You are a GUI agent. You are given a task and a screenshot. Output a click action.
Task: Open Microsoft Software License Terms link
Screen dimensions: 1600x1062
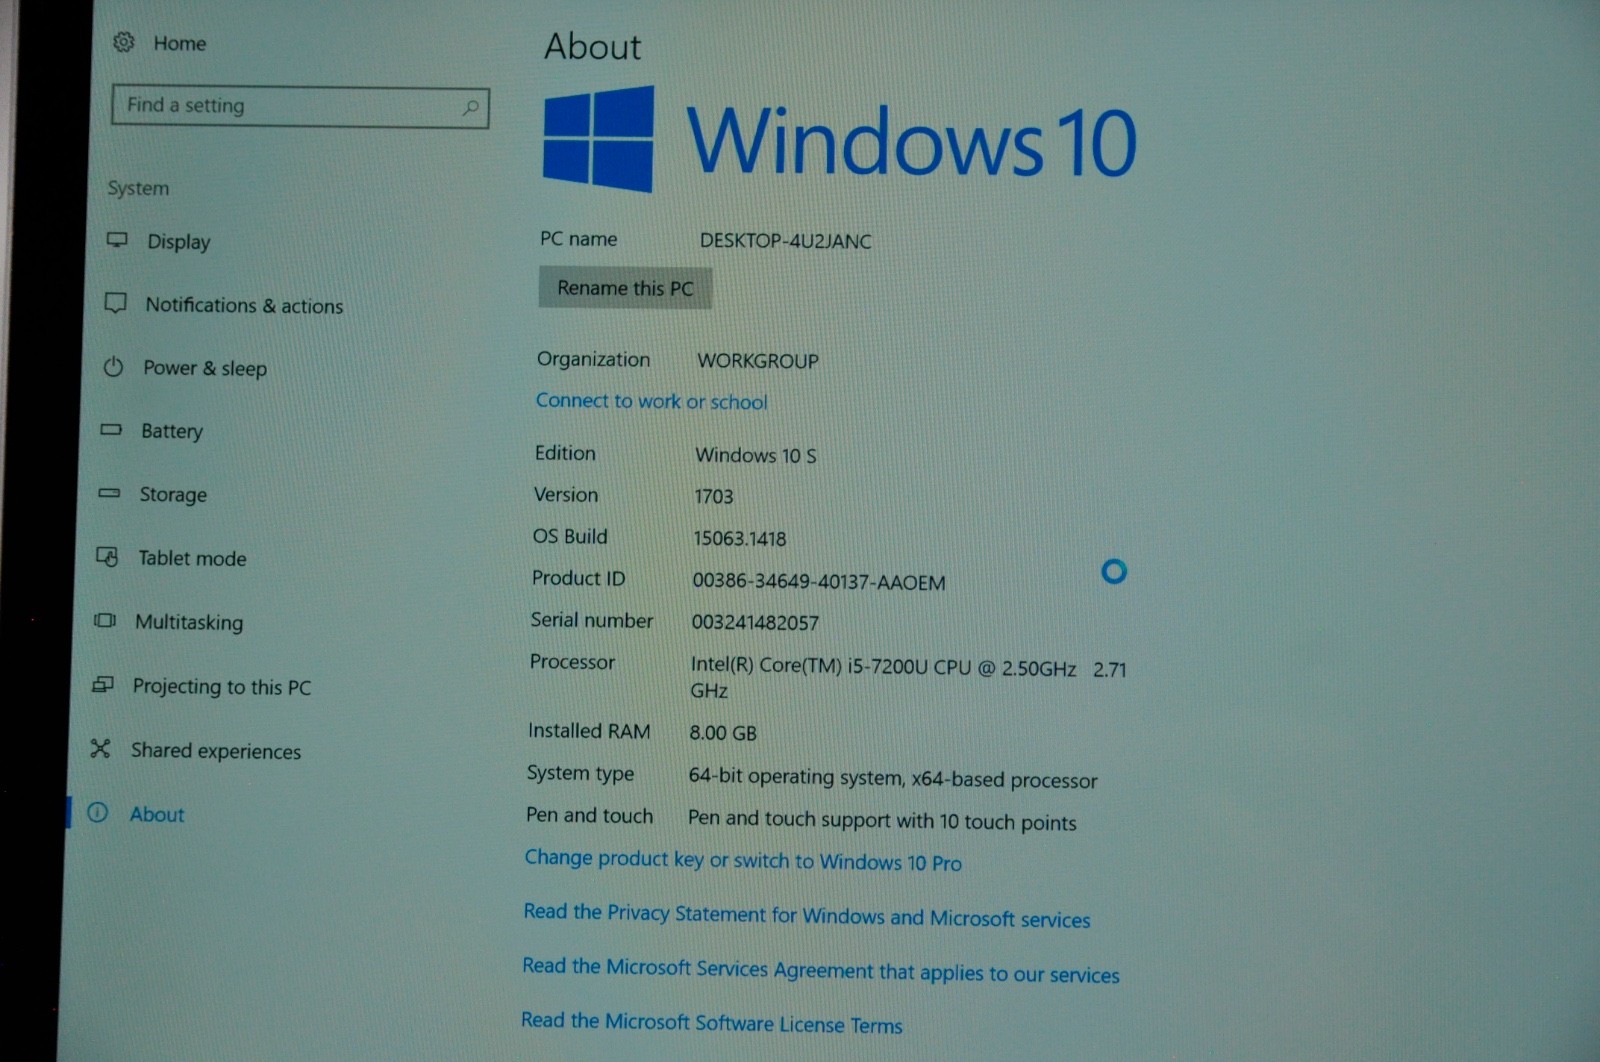[x=712, y=1022]
